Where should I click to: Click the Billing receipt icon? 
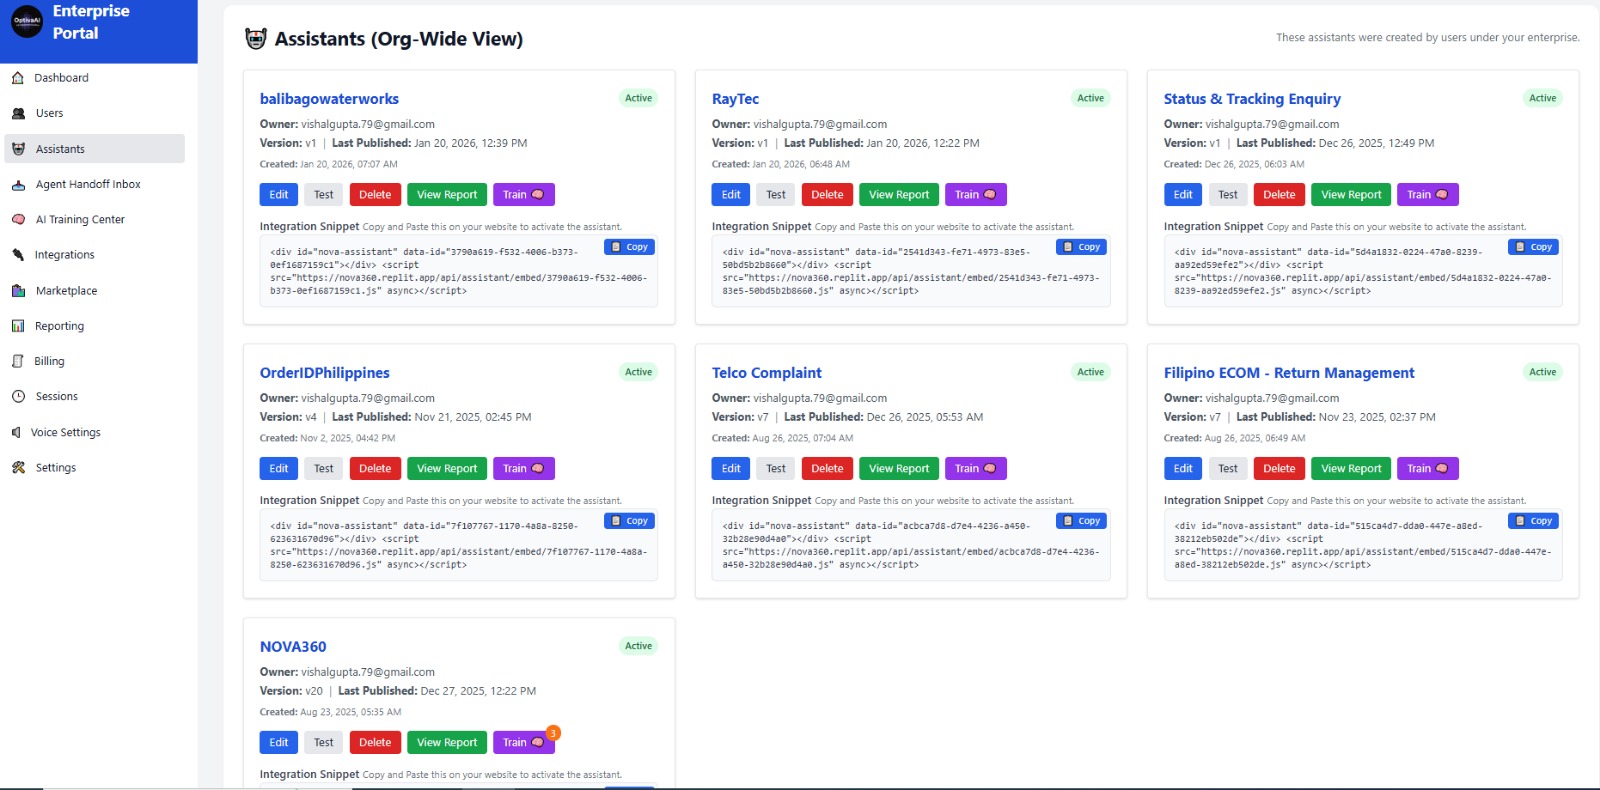(x=18, y=361)
